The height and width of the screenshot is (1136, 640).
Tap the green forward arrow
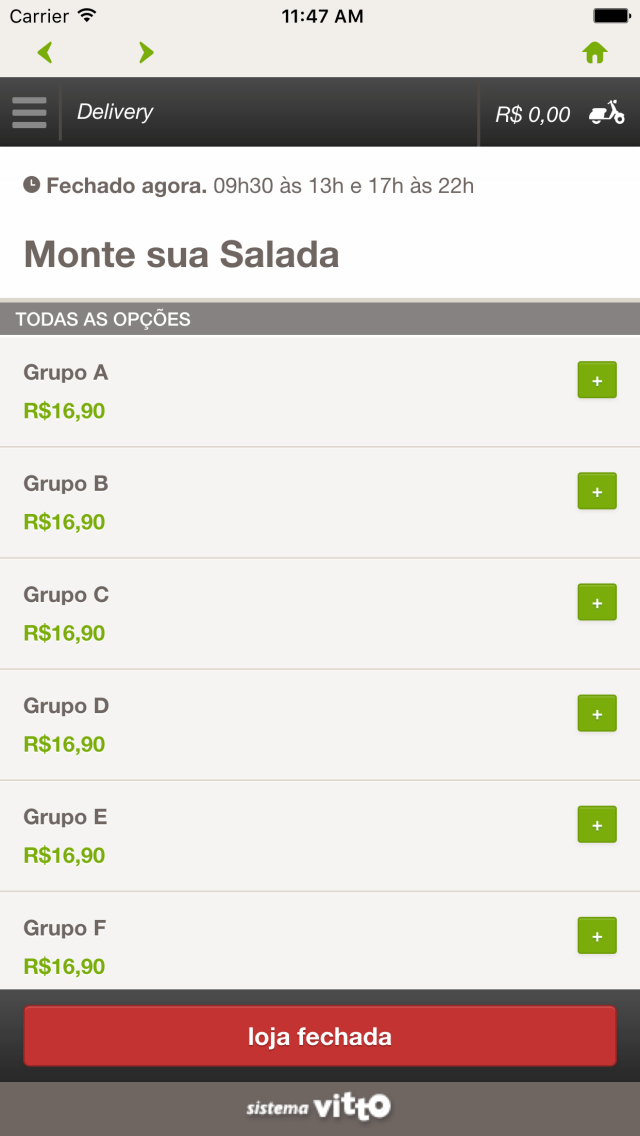pos(146,52)
